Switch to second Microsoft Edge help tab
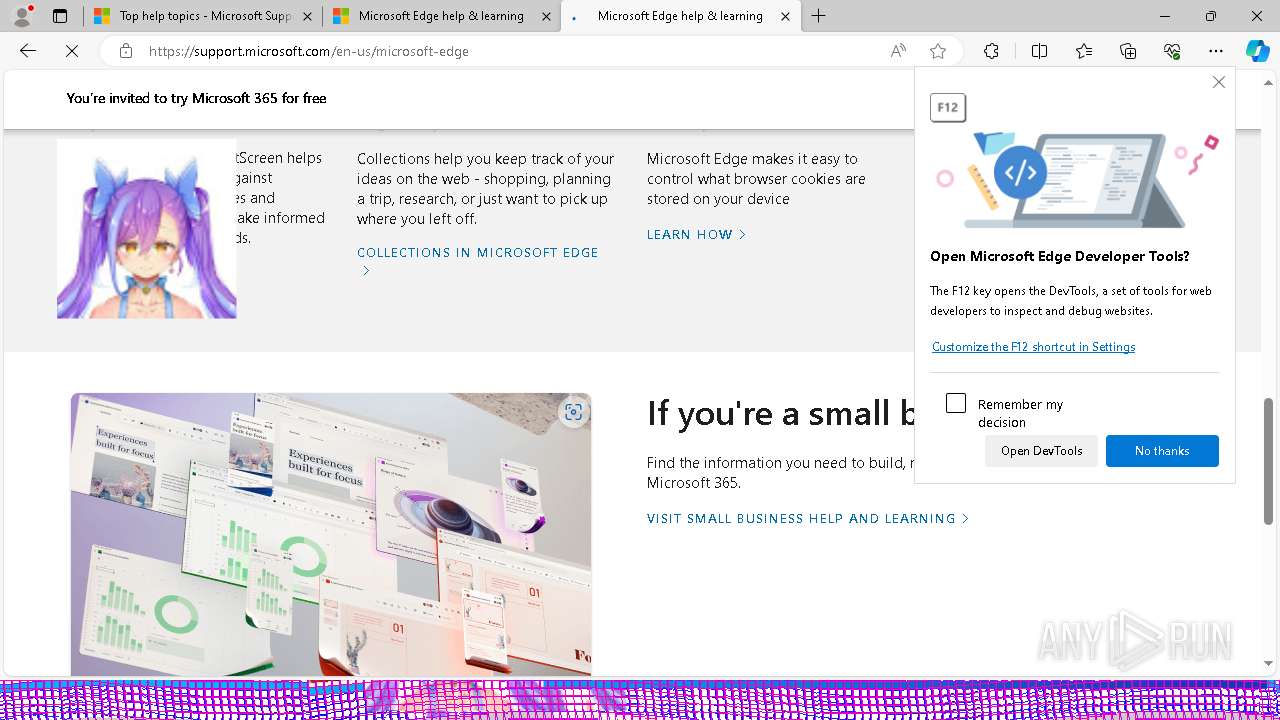1280x720 pixels. [441, 16]
